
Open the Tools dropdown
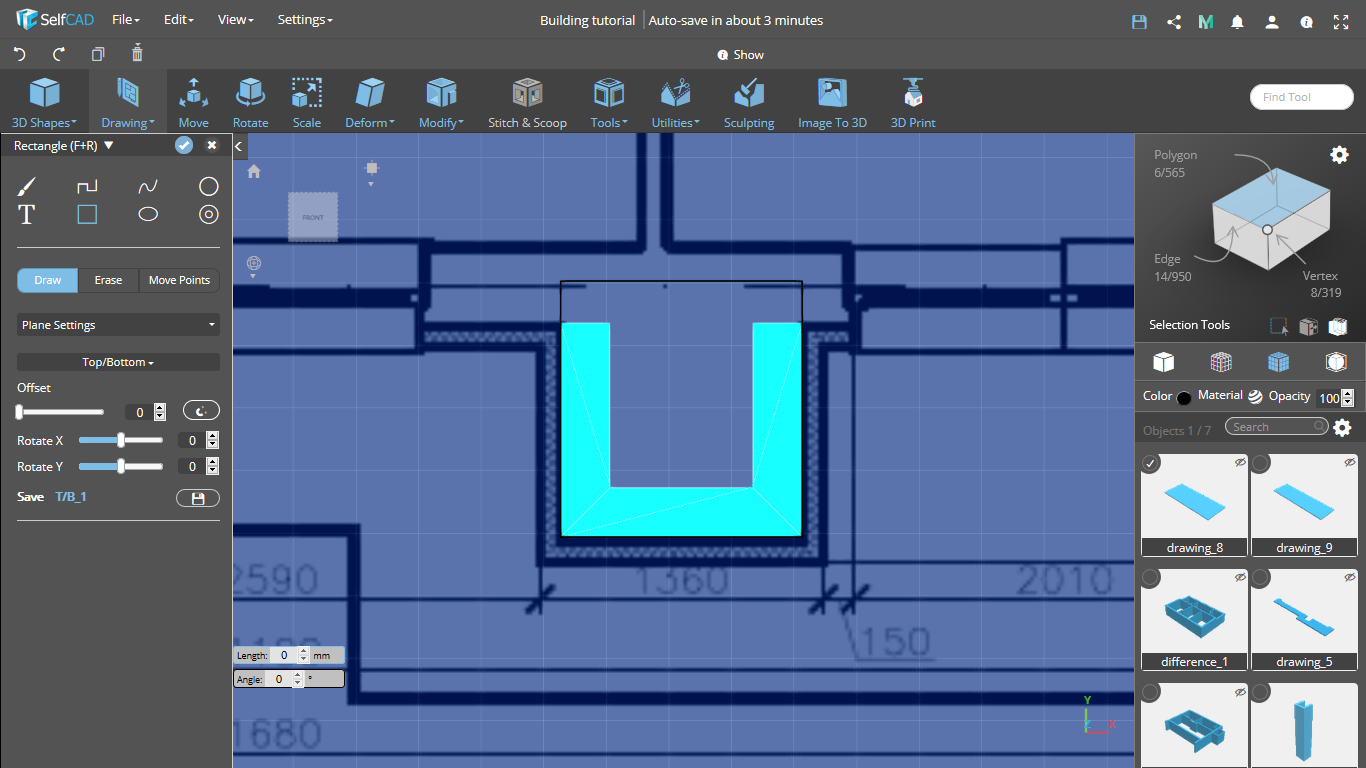(609, 103)
